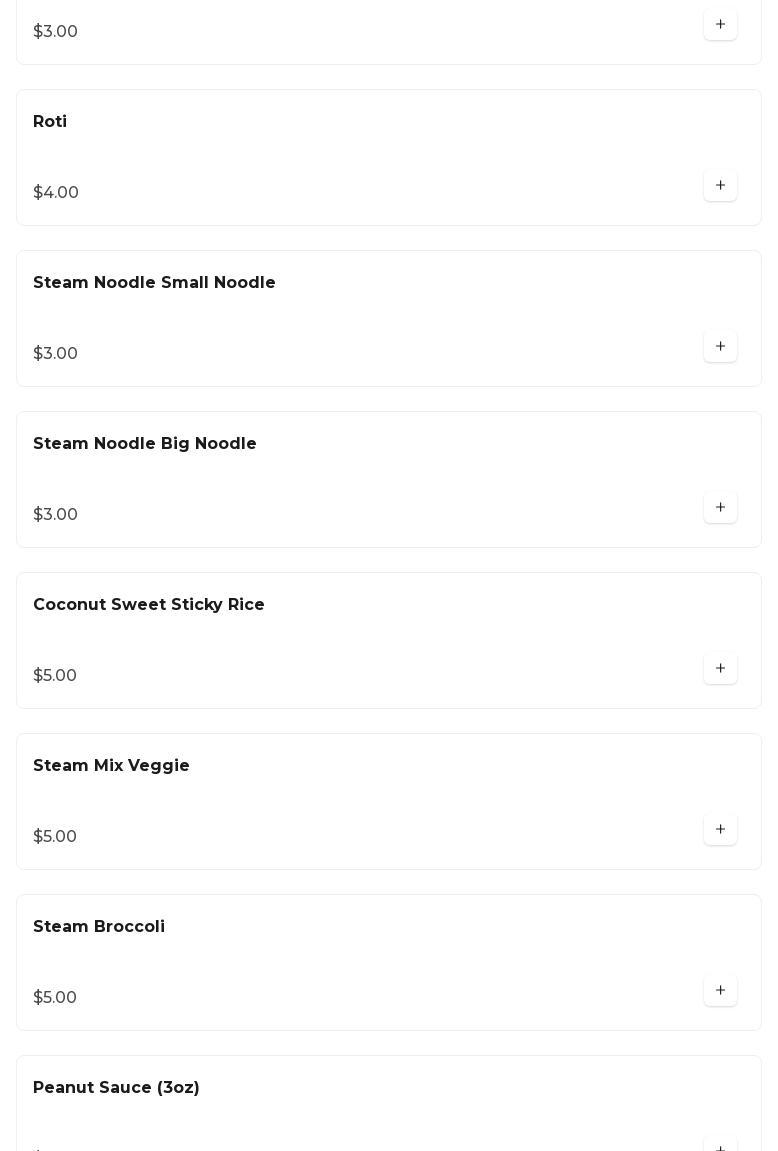
Task: Select the Steam Noodle Big Noodle title
Action: [x=145, y=444]
